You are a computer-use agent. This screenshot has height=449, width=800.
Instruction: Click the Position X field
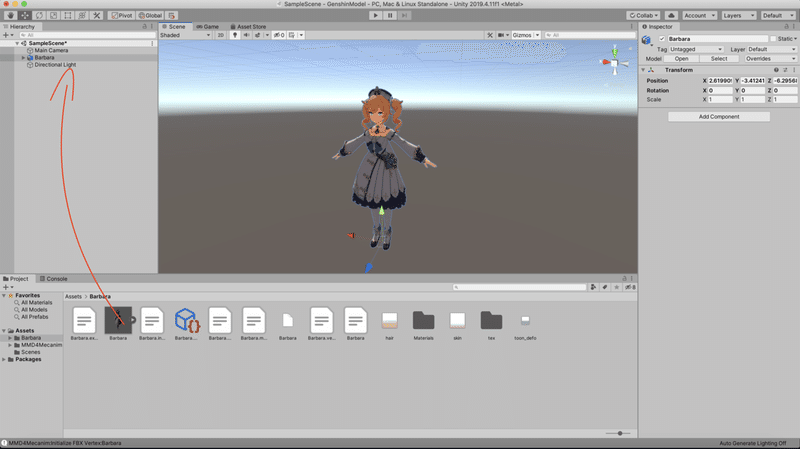pyautogui.click(x=720, y=81)
